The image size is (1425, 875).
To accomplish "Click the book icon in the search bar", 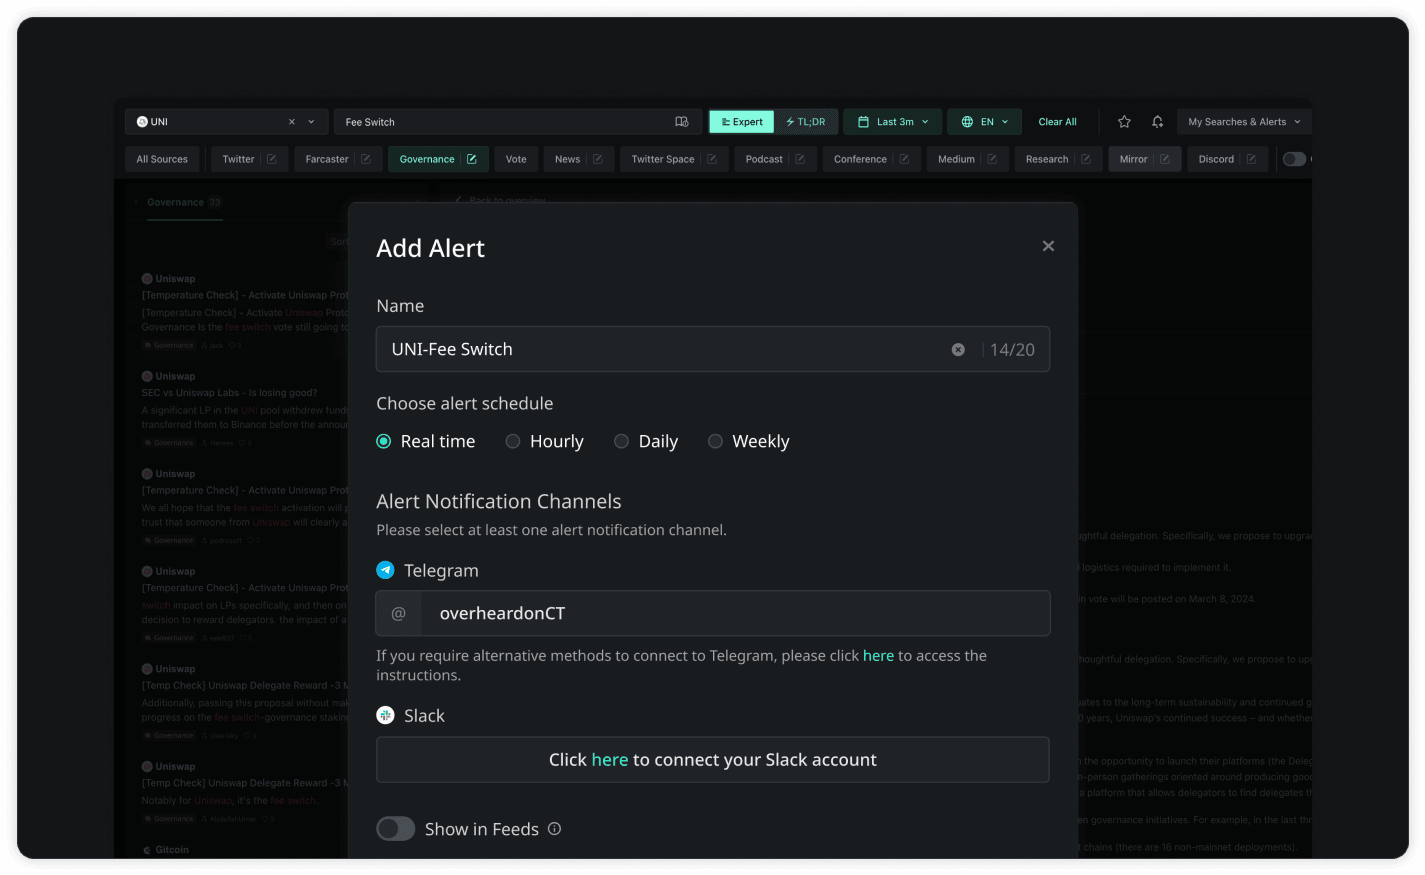I will [682, 122].
